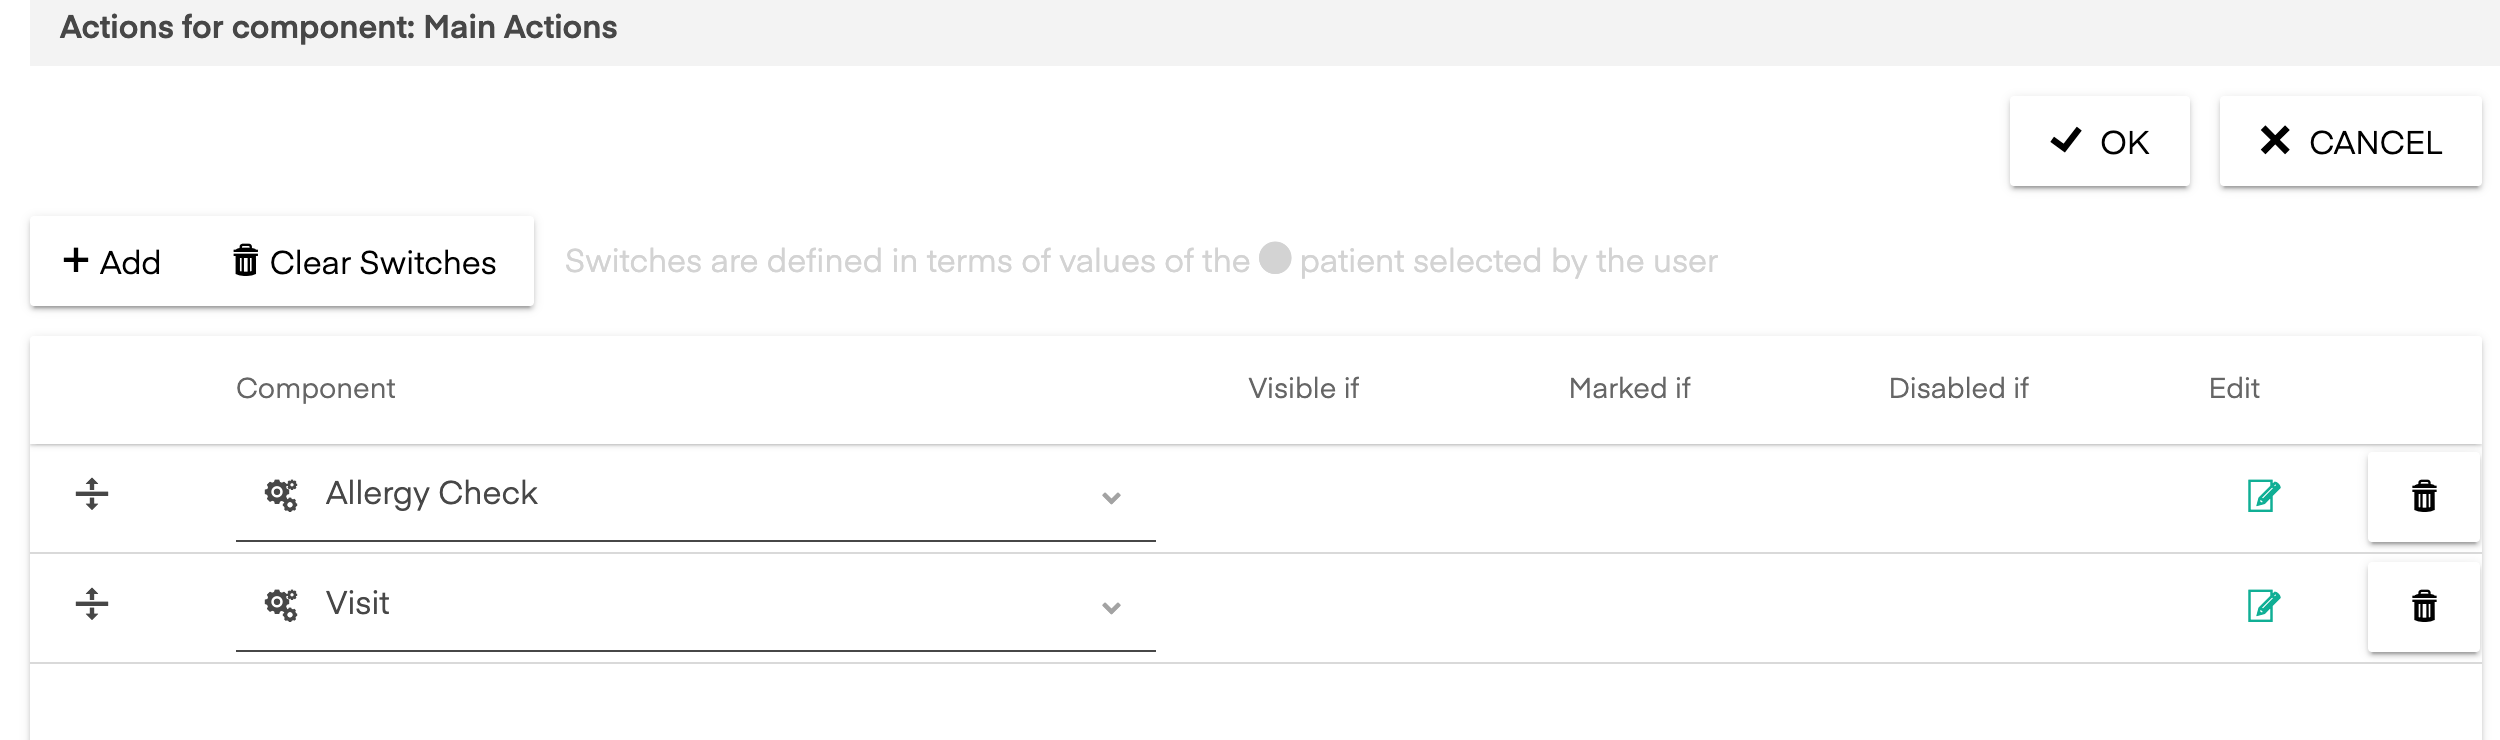Viewport: 2500px width, 740px height.
Task: Click Clear Switches button
Action: 365,262
